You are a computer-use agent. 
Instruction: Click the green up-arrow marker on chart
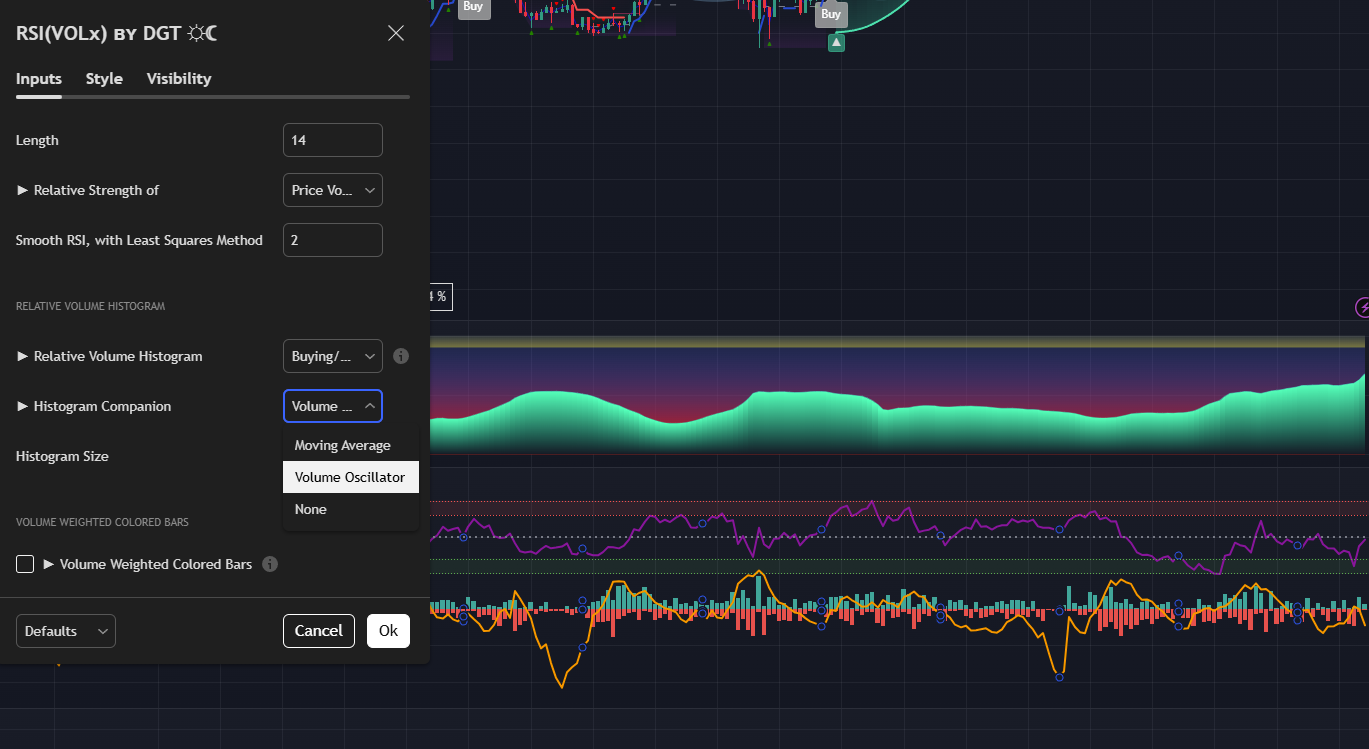click(836, 42)
